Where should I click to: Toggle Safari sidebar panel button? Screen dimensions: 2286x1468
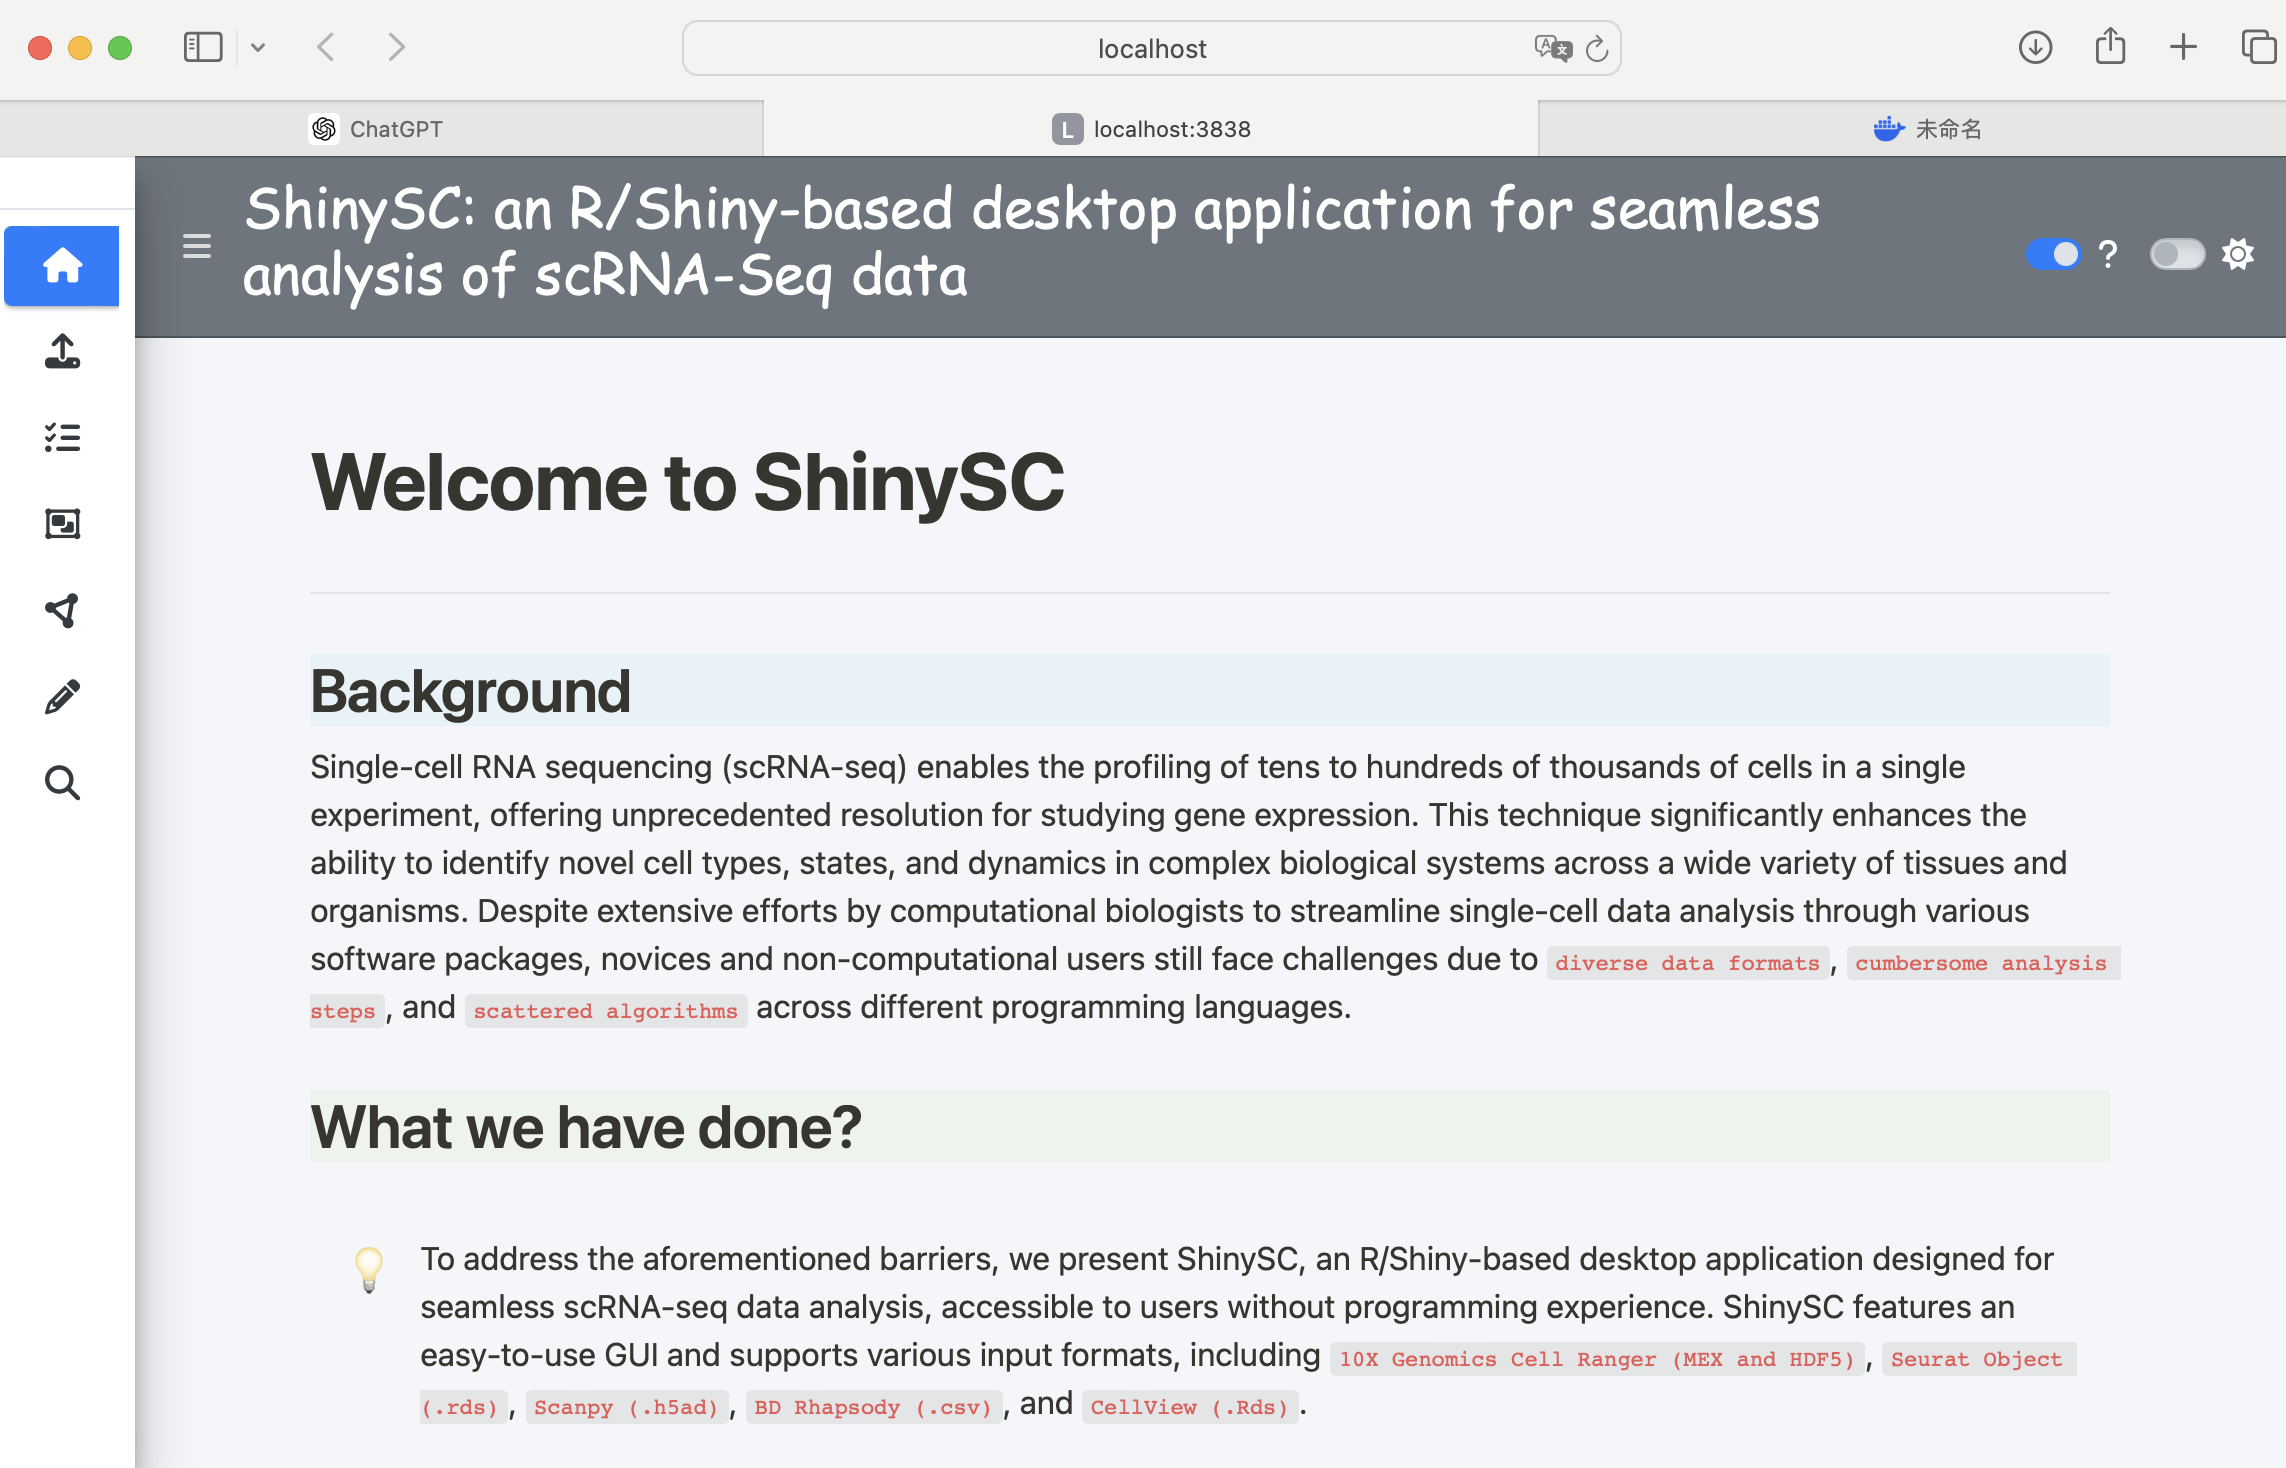point(203,47)
